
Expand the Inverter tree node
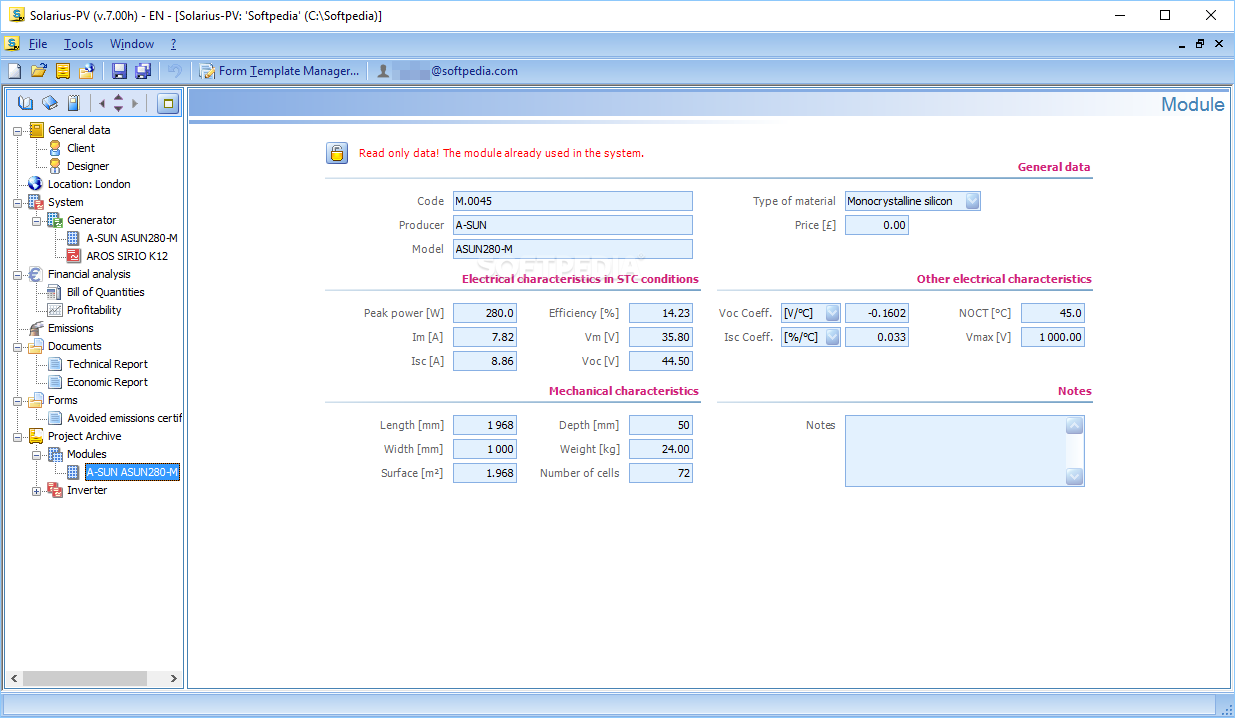pos(37,490)
